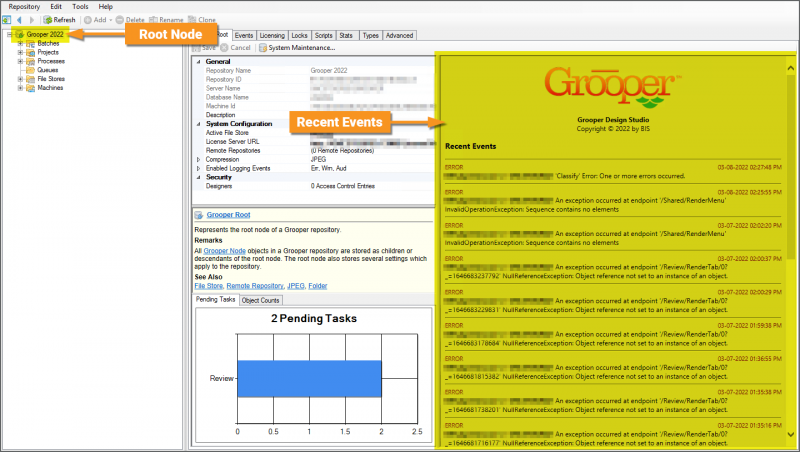Click the Grooper logo in events panel
This screenshot has width=800, height=452.
(613, 86)
